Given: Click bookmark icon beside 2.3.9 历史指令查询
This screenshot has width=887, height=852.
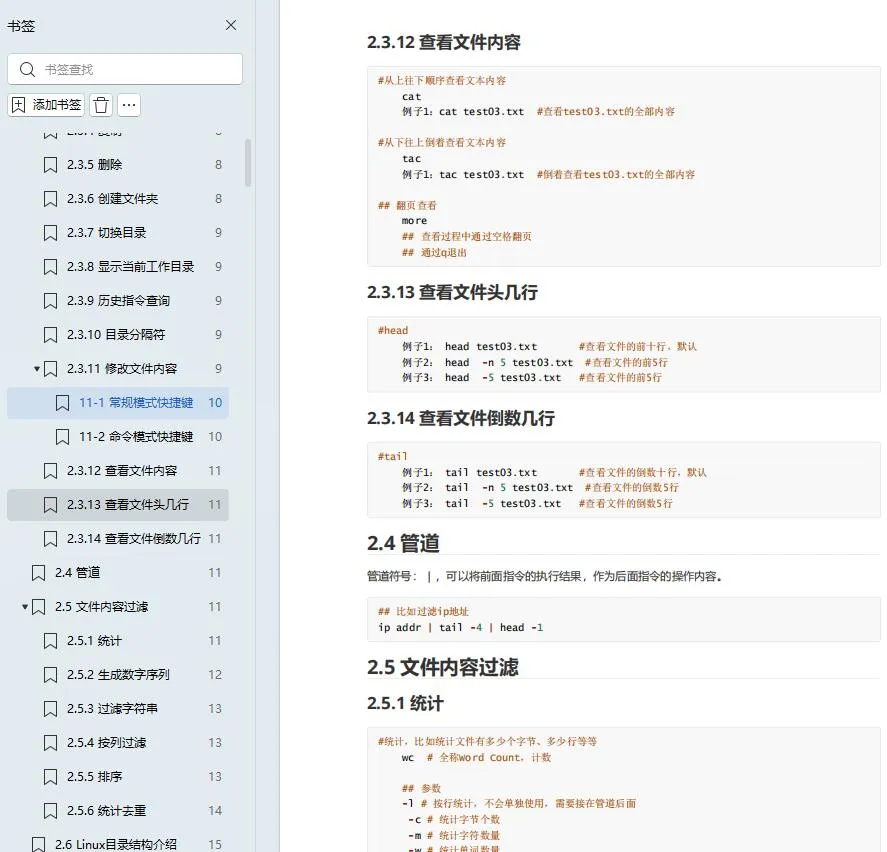Looking at the screenshot, I should pos(50,301).
